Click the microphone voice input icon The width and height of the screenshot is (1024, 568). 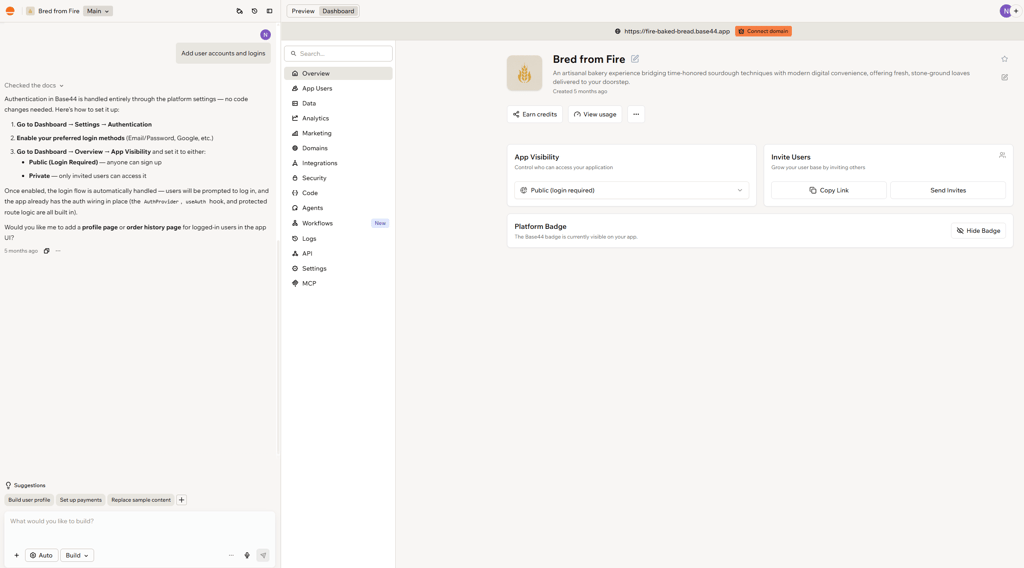(247, 556)
